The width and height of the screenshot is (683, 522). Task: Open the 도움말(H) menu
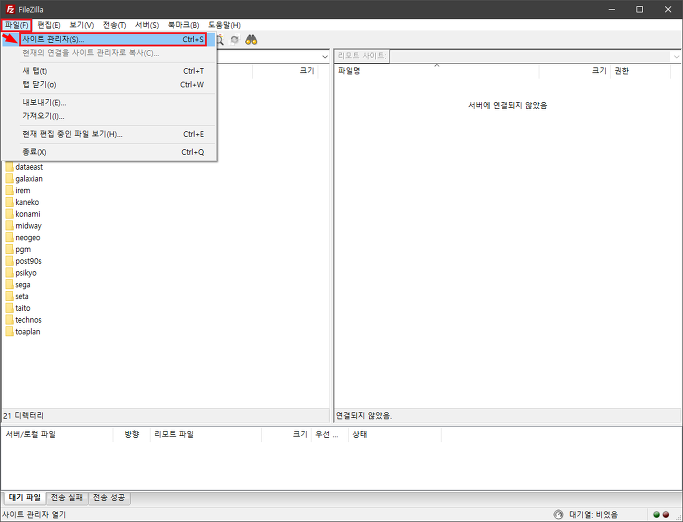pos(224,25)
